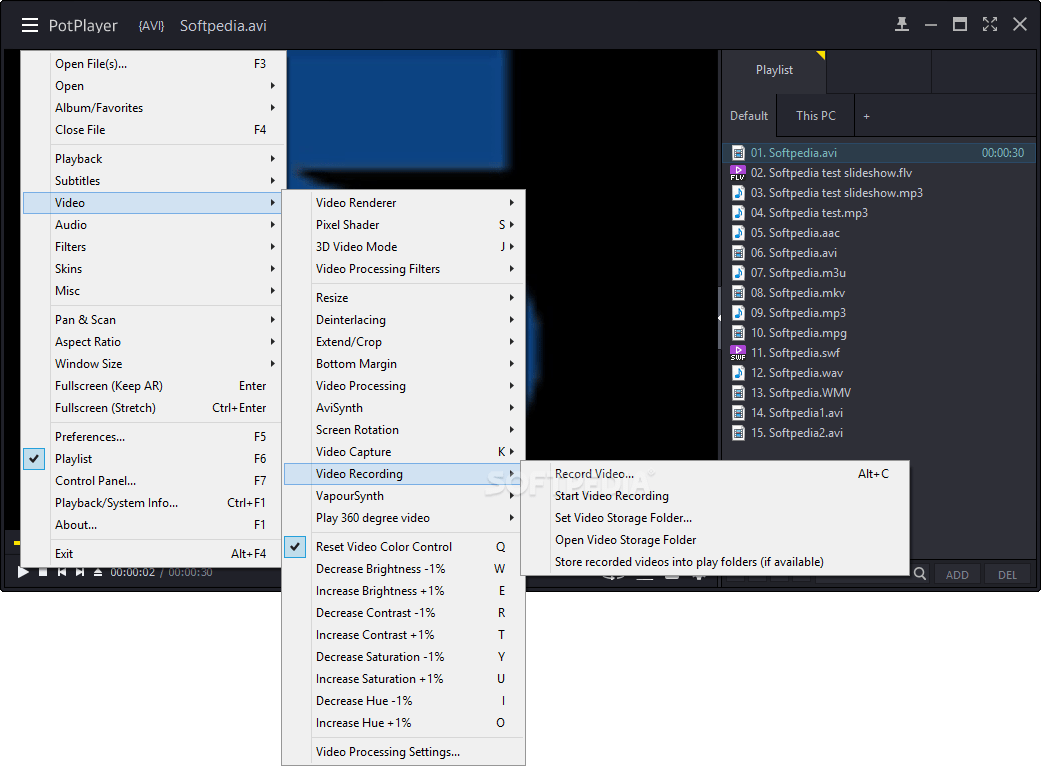
Task: Select Increase Brightness +1%
Action: tap(404, 591)
